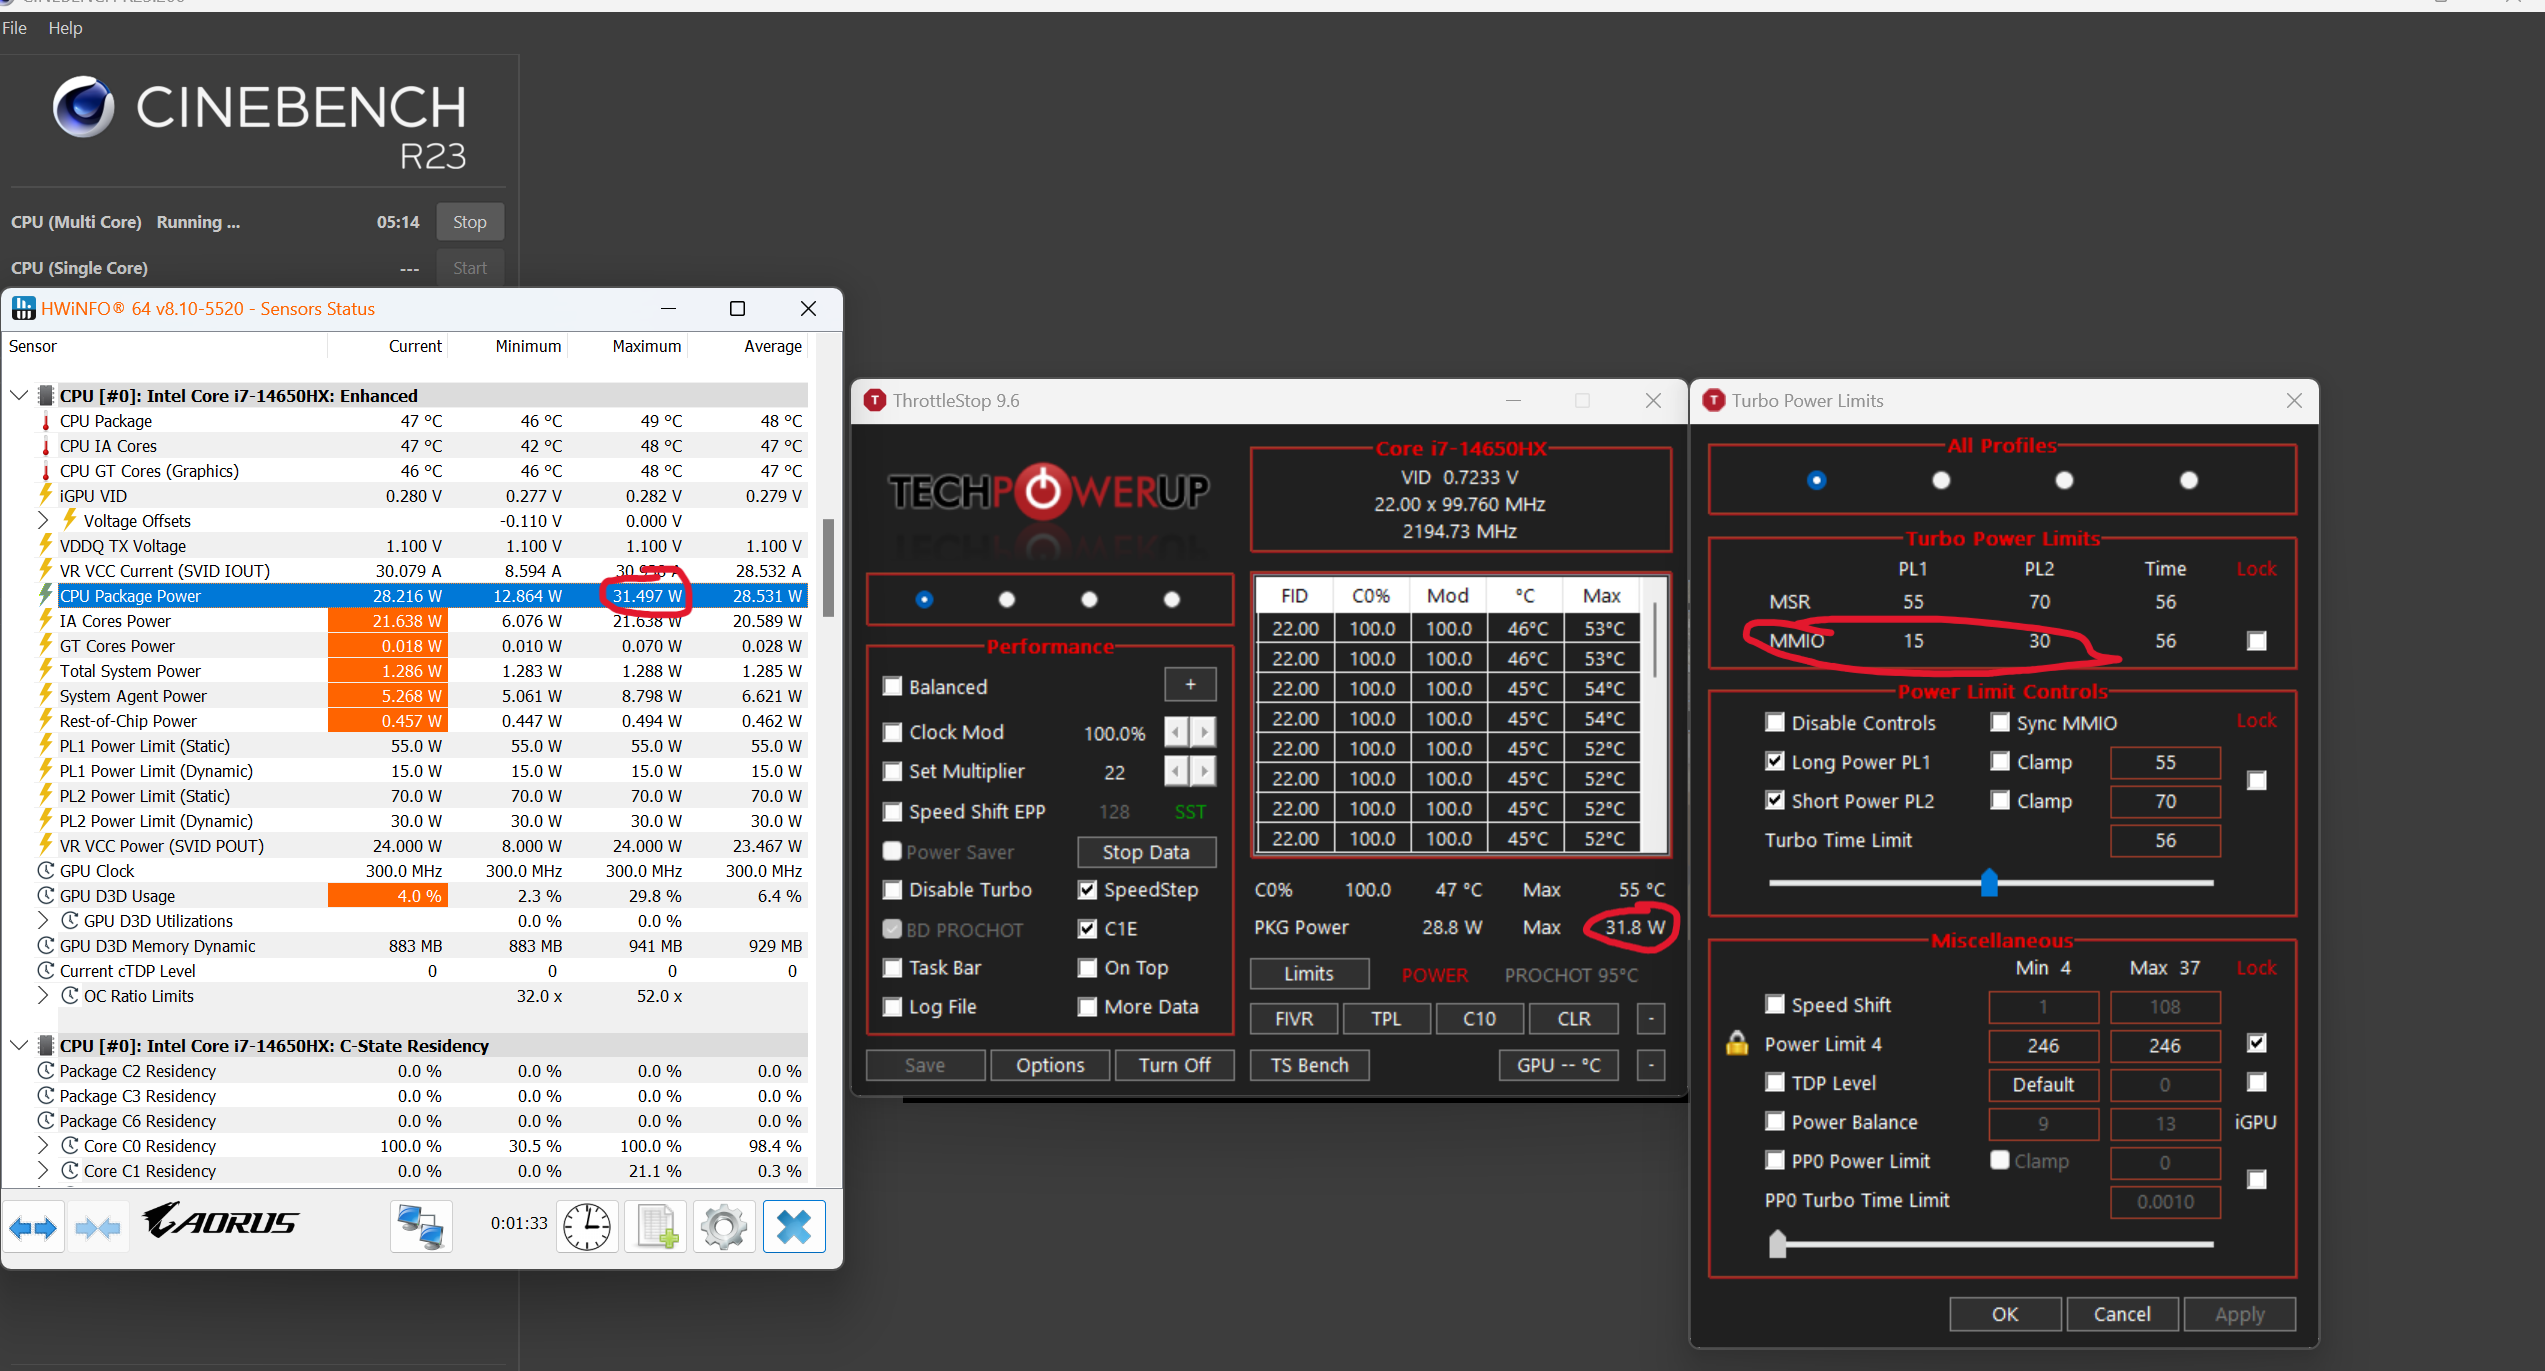Screen dimensions: 2545x1371
Task: Click HWiNFO shrink layout arrows icon
Action: [x=98, y=1227]
